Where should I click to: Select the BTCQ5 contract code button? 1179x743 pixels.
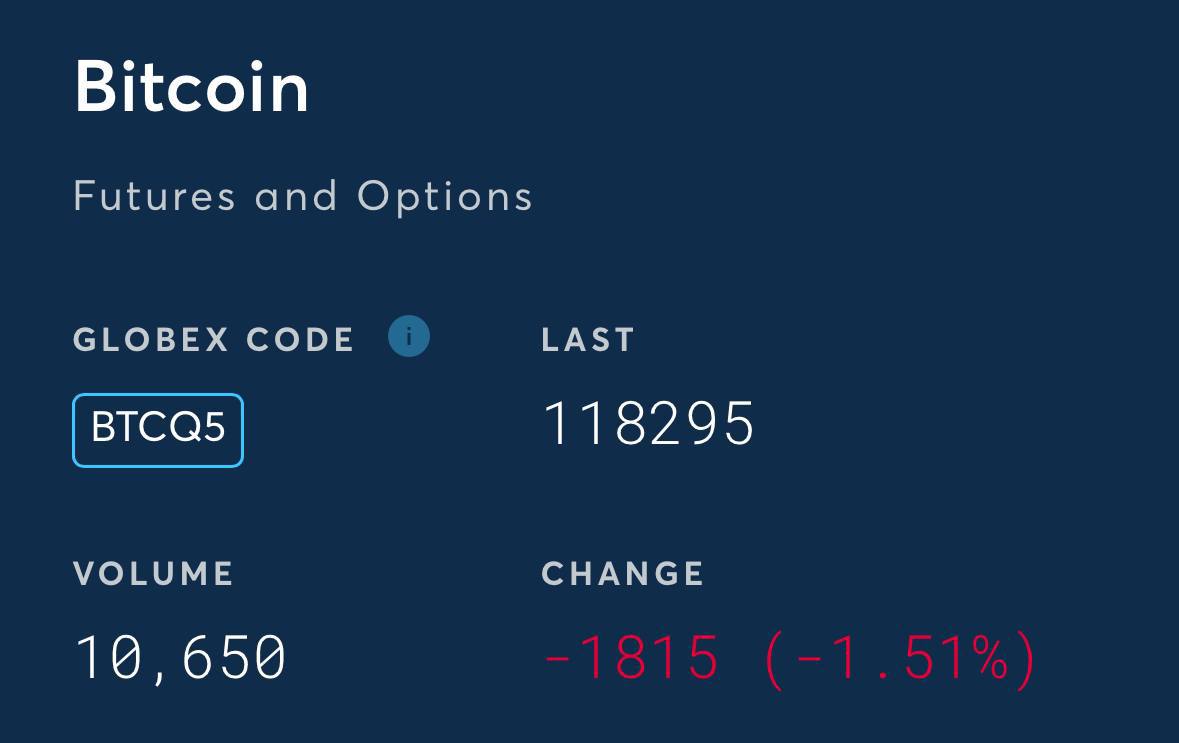pos(158,430)
